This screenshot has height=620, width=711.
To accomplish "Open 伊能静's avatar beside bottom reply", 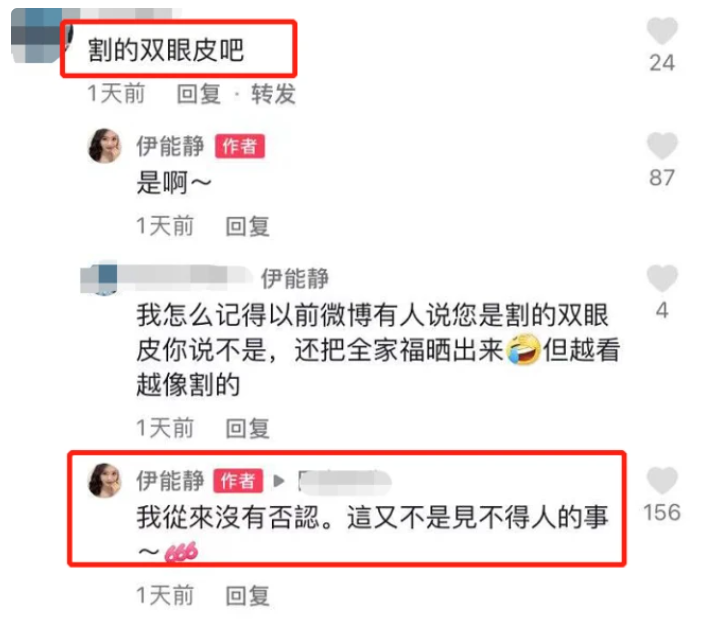I will pos(105,481).
